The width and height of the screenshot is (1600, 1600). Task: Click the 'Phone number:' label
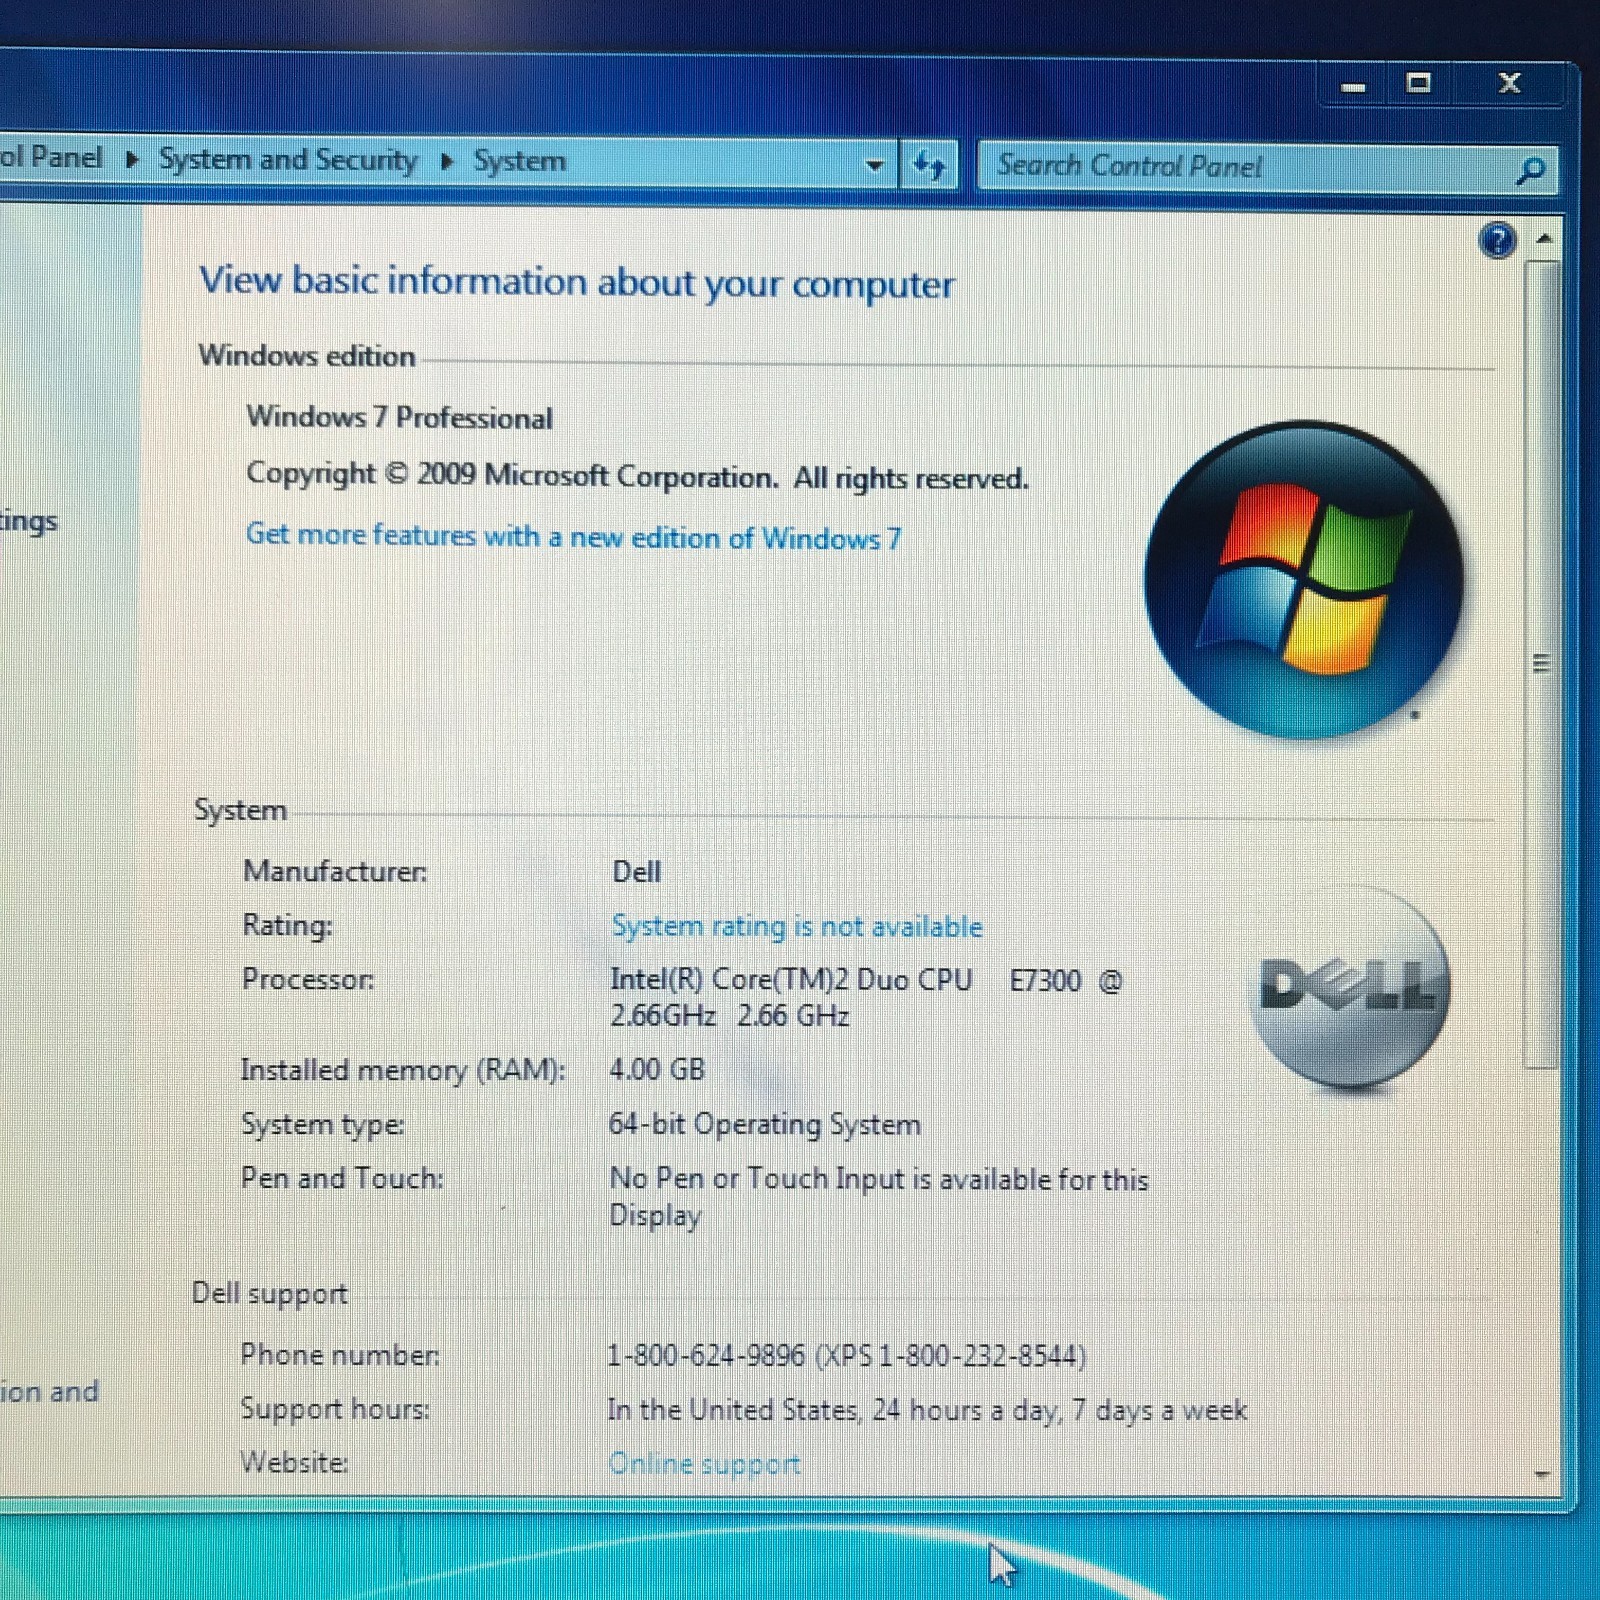(340, 1355)
